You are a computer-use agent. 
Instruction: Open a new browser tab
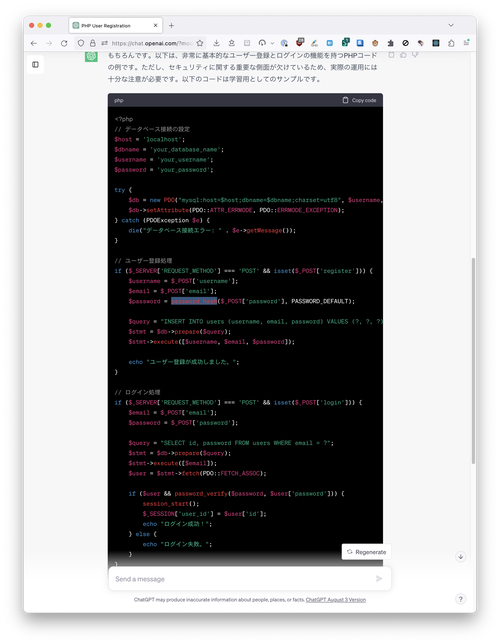(171, 25)
